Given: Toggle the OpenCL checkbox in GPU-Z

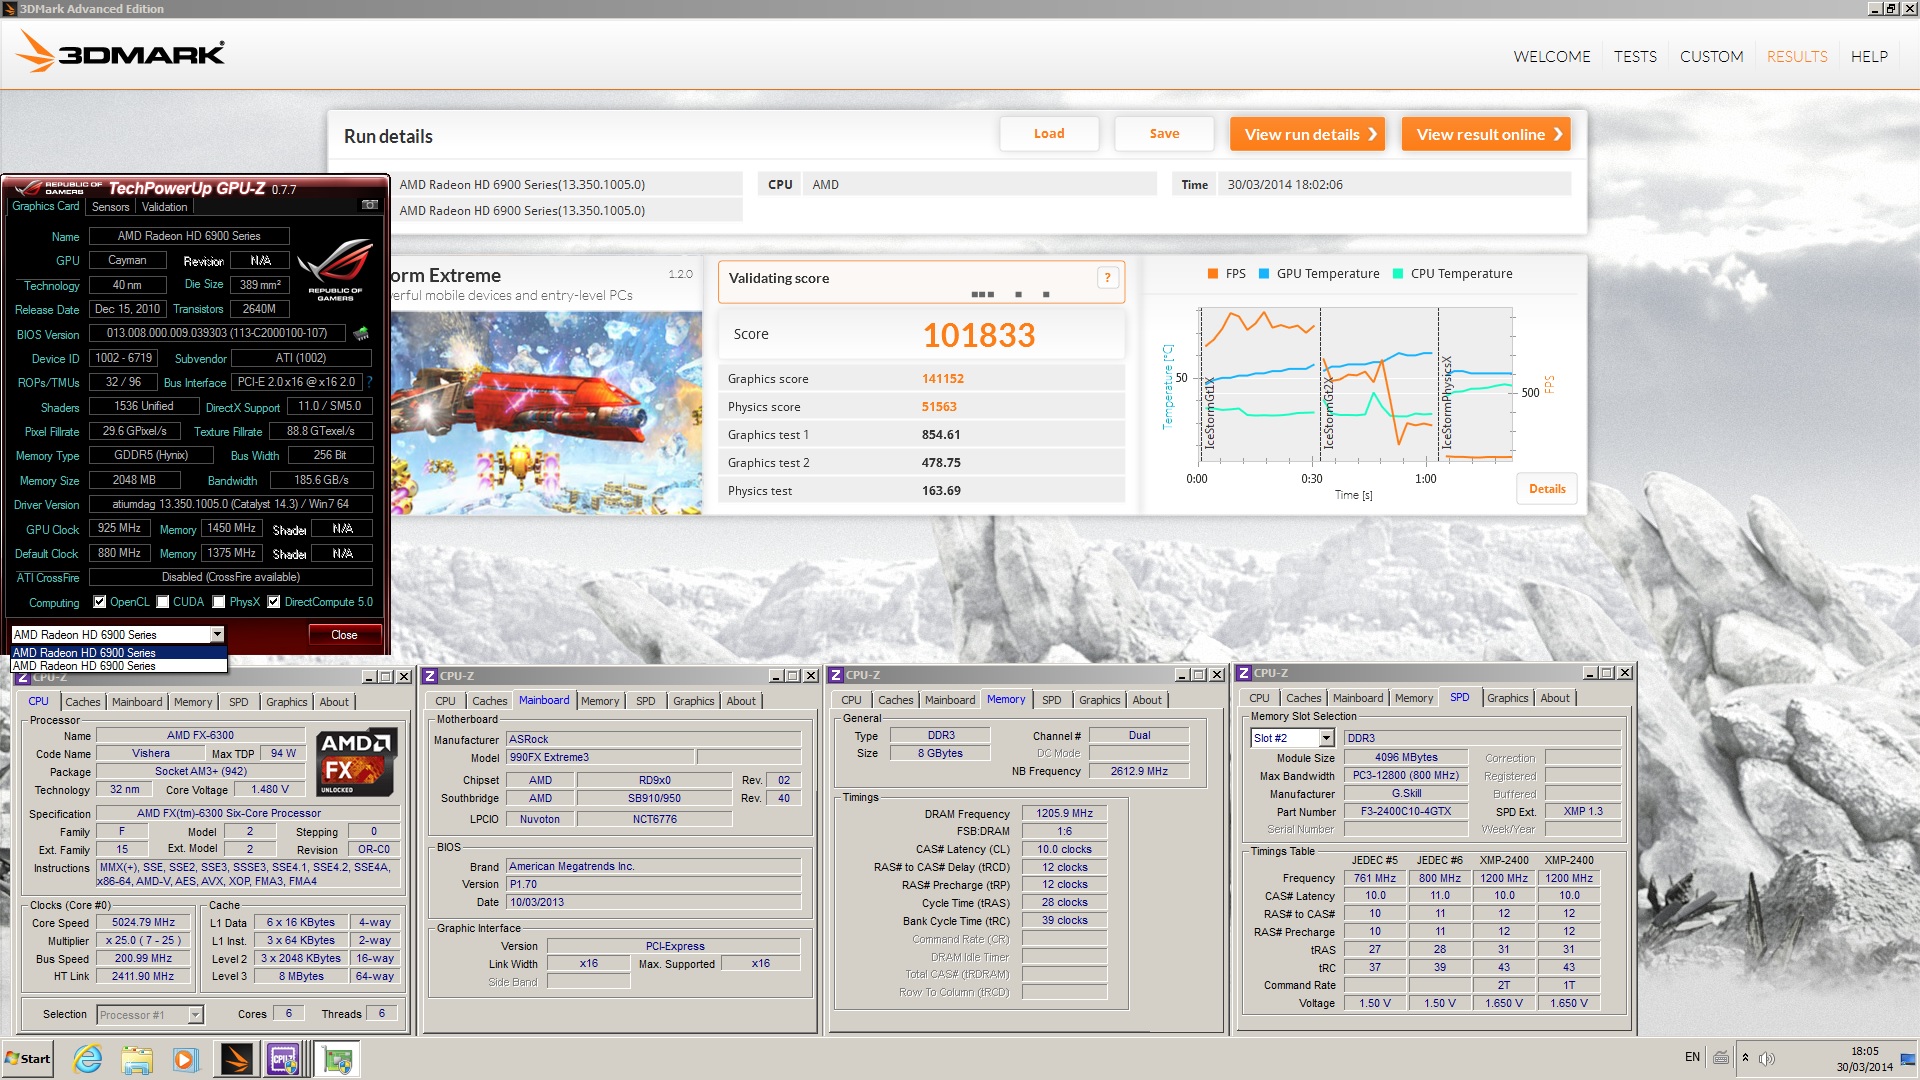Looking at the screenshot, I should pos(99,602).
